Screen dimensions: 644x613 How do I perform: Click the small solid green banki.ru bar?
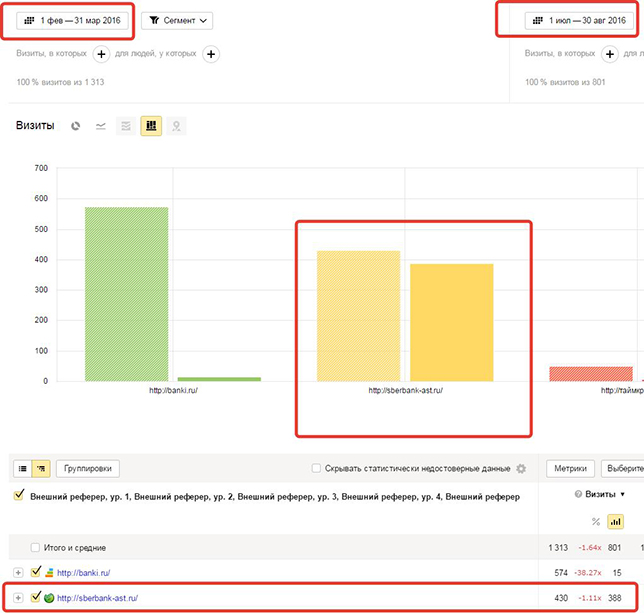pos(219,379)
